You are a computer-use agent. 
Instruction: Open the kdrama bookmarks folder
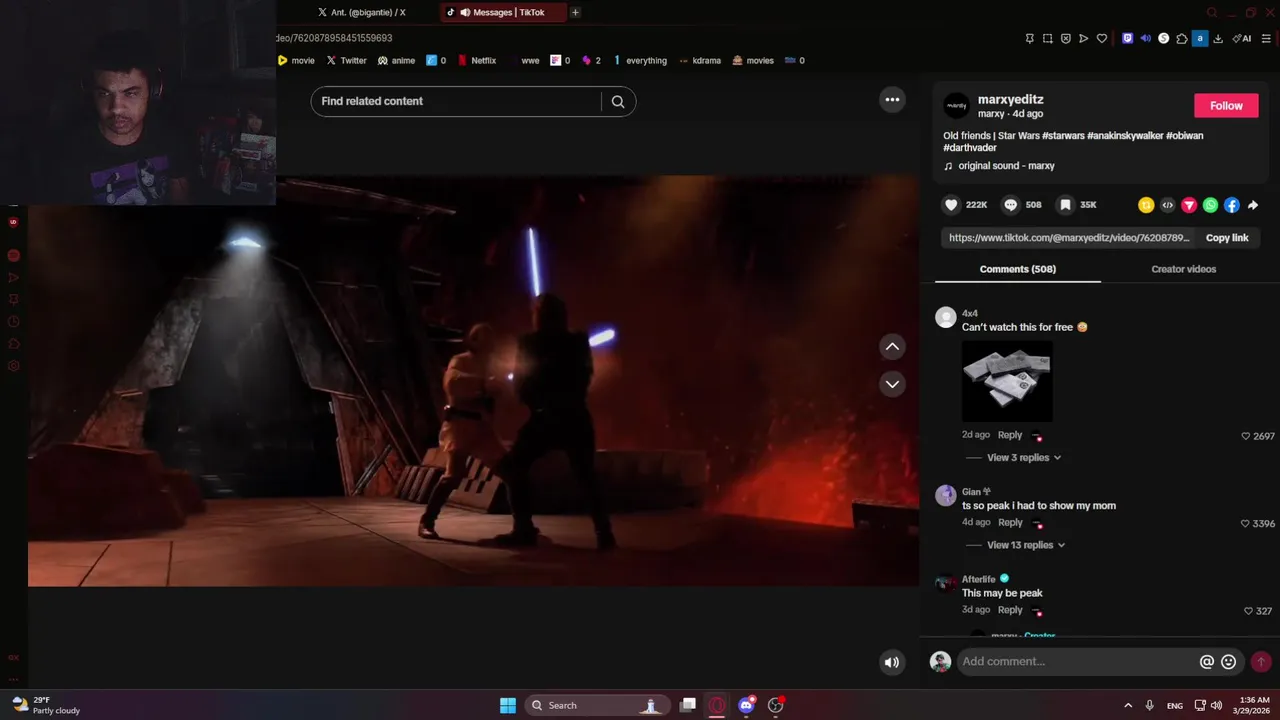click(x=699, y=60)
